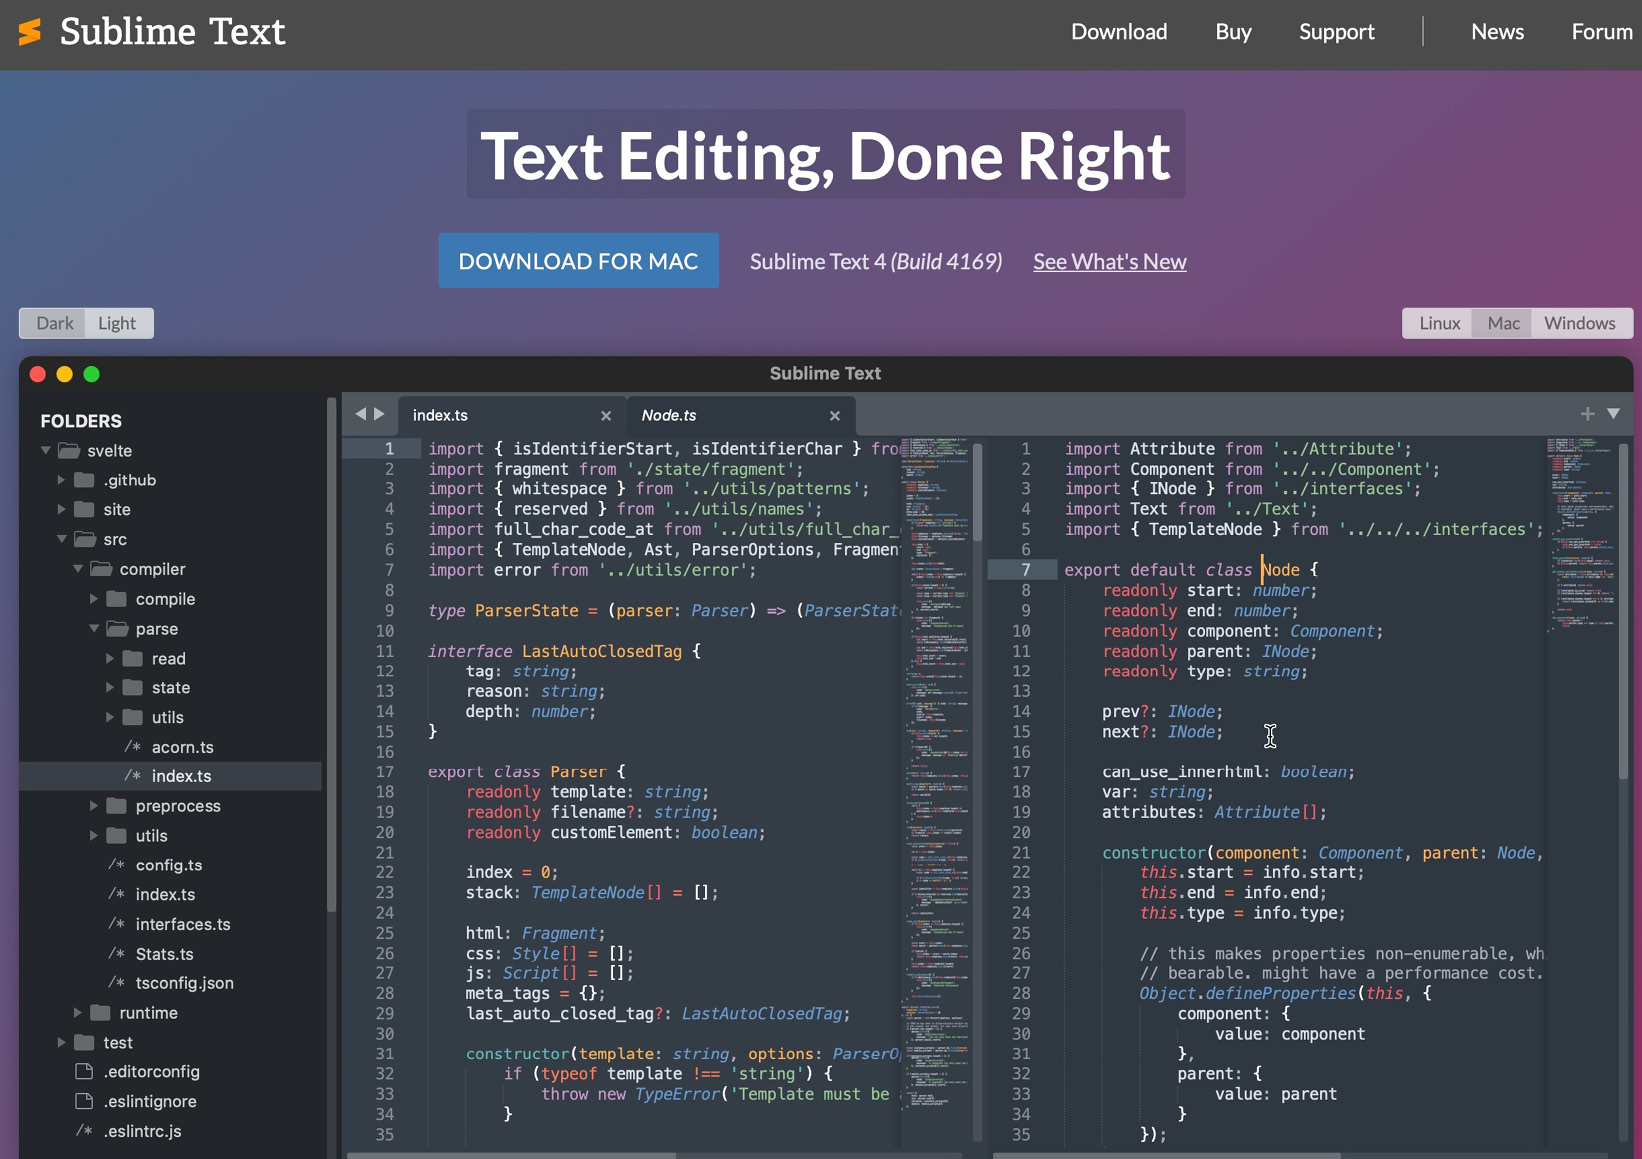This screenshot has width=1642, height=1159.
Task: Click the .eslintrc.js file type icon
Action: coord(85,1131)
